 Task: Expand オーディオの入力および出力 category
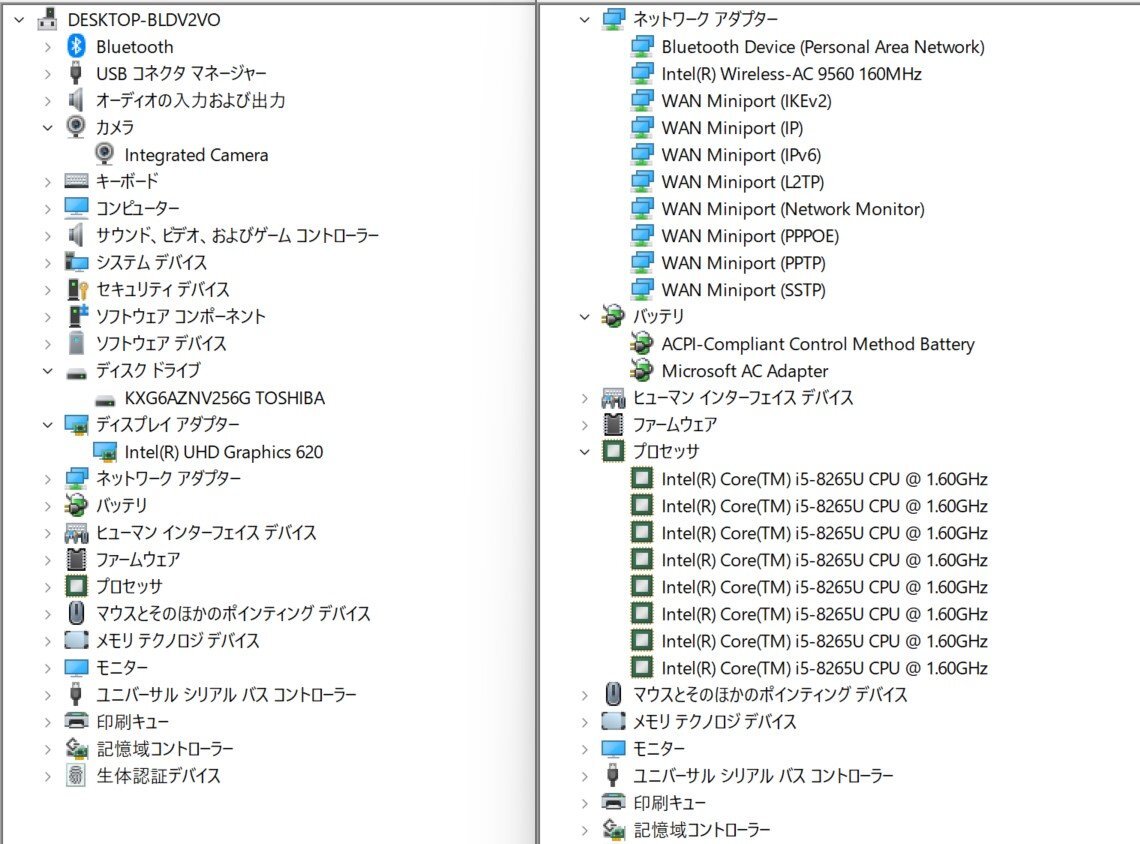pyautogui.click(x=47, y=101)
